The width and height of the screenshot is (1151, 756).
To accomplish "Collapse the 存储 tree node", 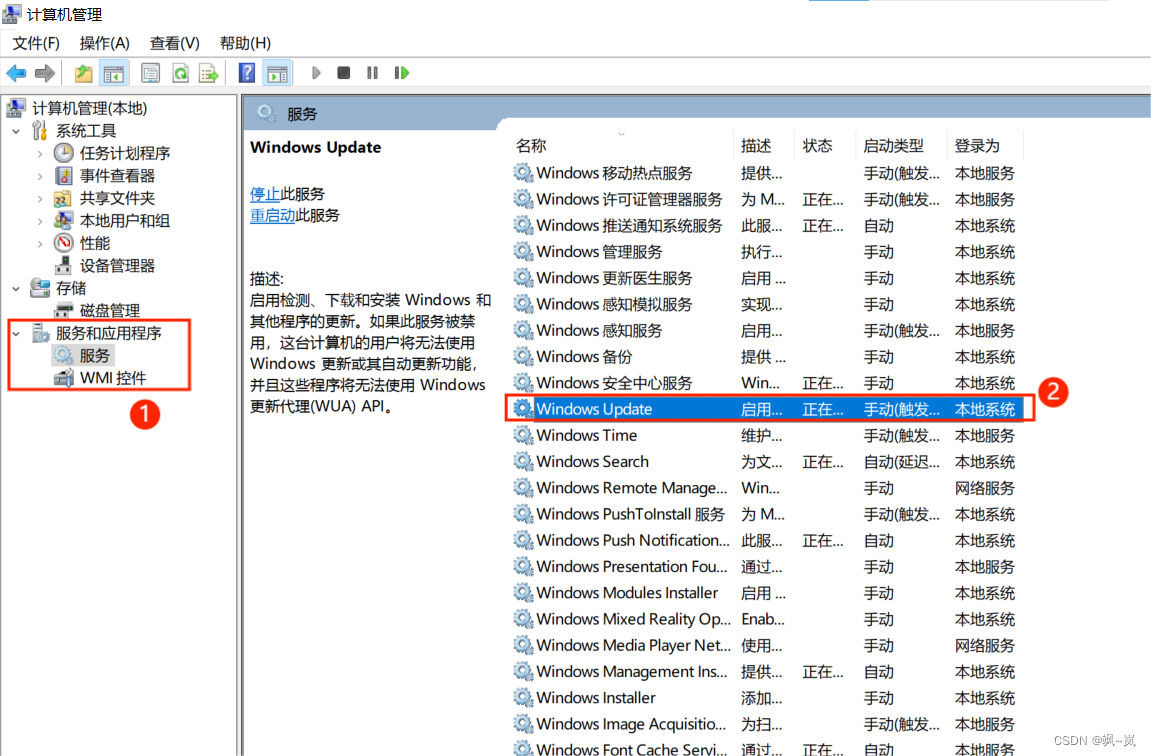I will (x=17, y=288).
